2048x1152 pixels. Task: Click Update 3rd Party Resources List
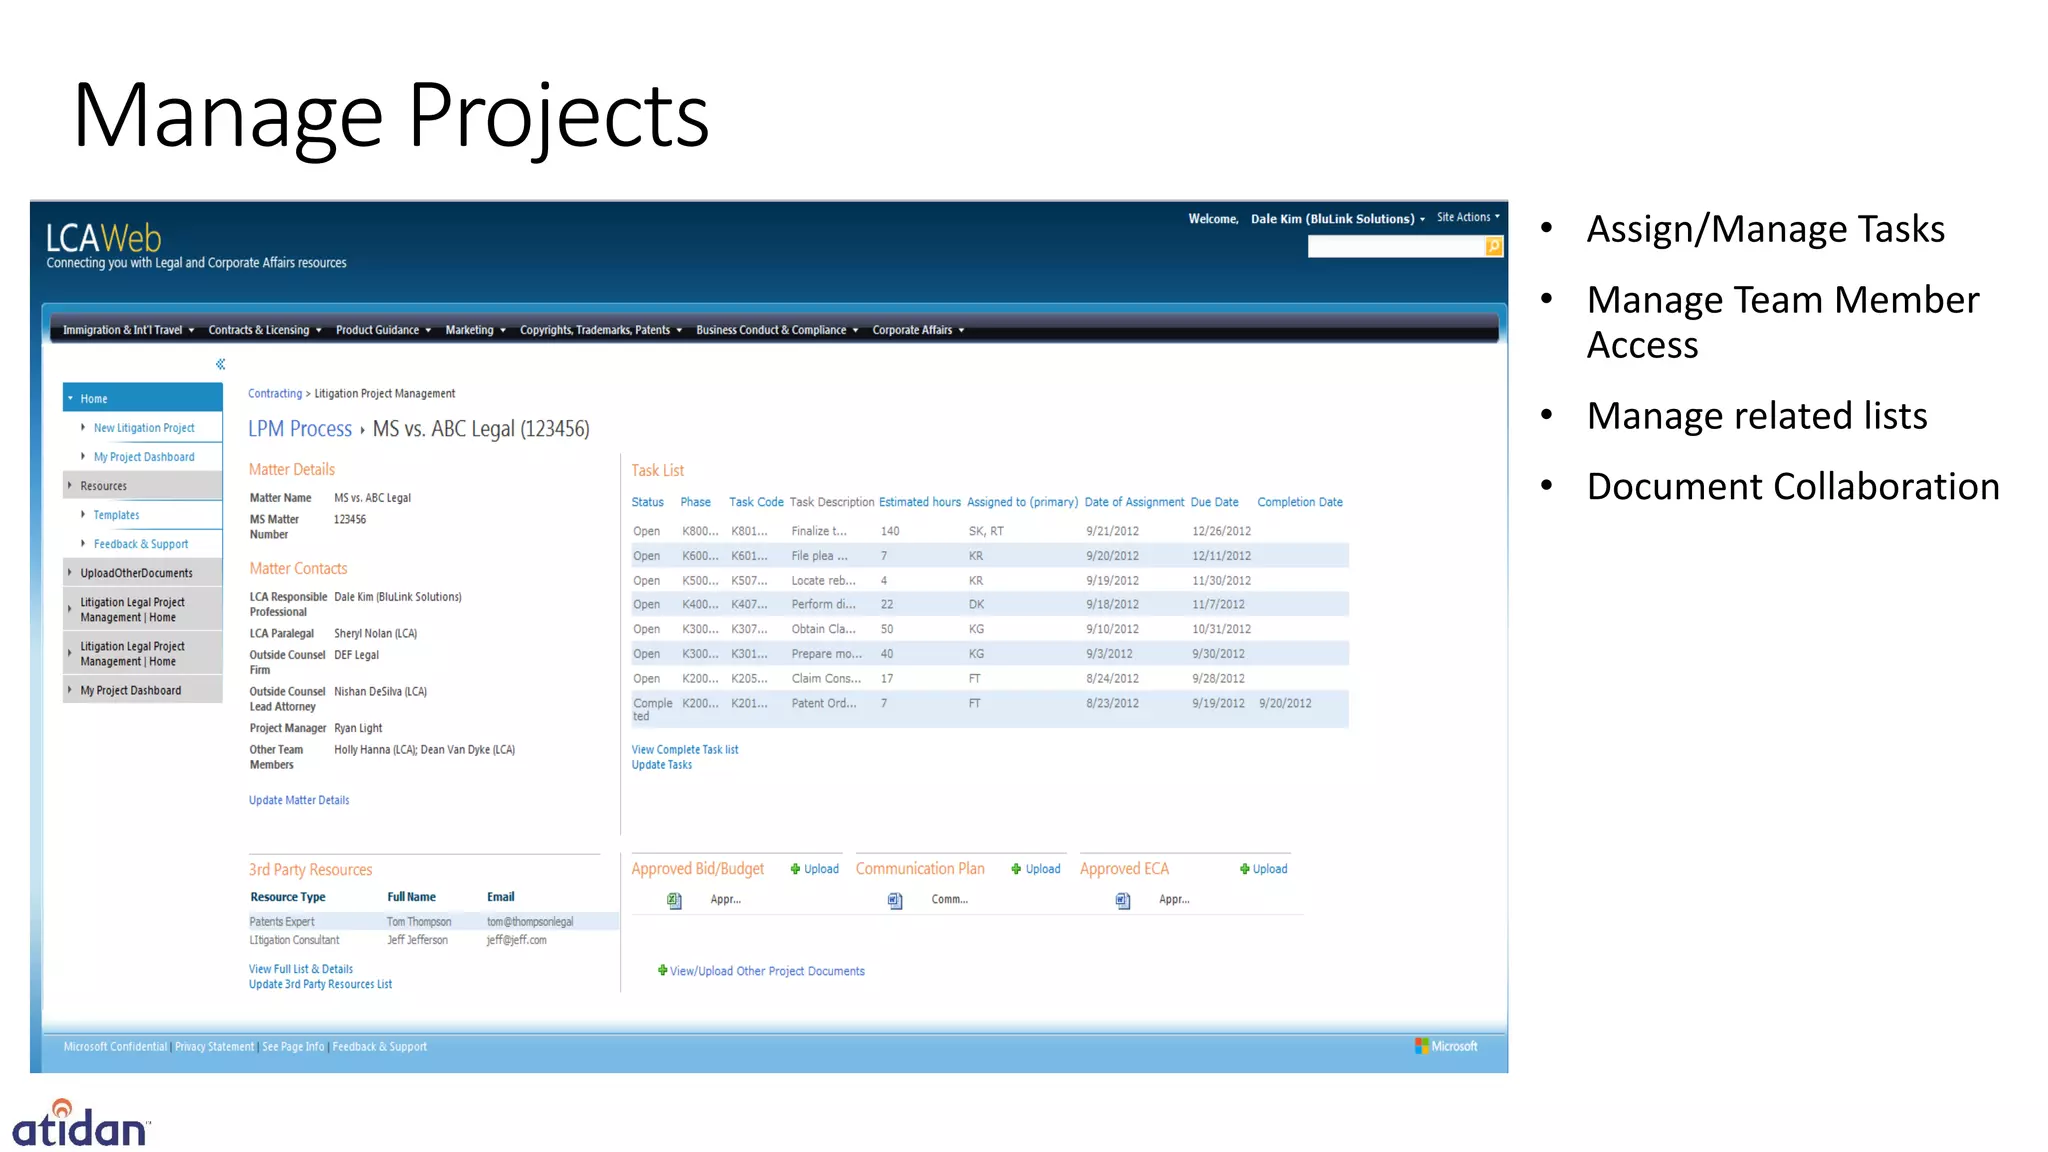(320, 984)
